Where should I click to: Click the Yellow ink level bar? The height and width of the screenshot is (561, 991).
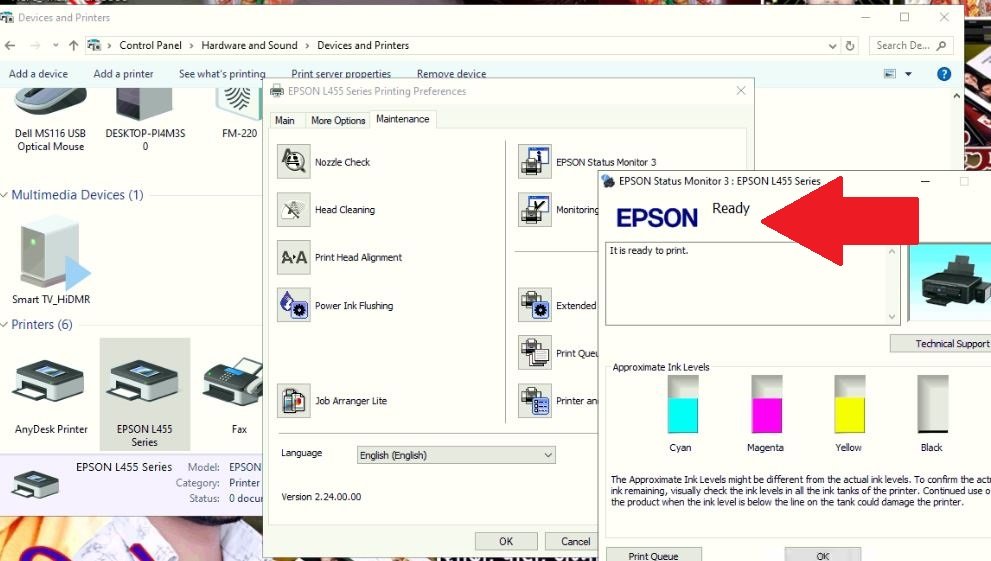849,404
